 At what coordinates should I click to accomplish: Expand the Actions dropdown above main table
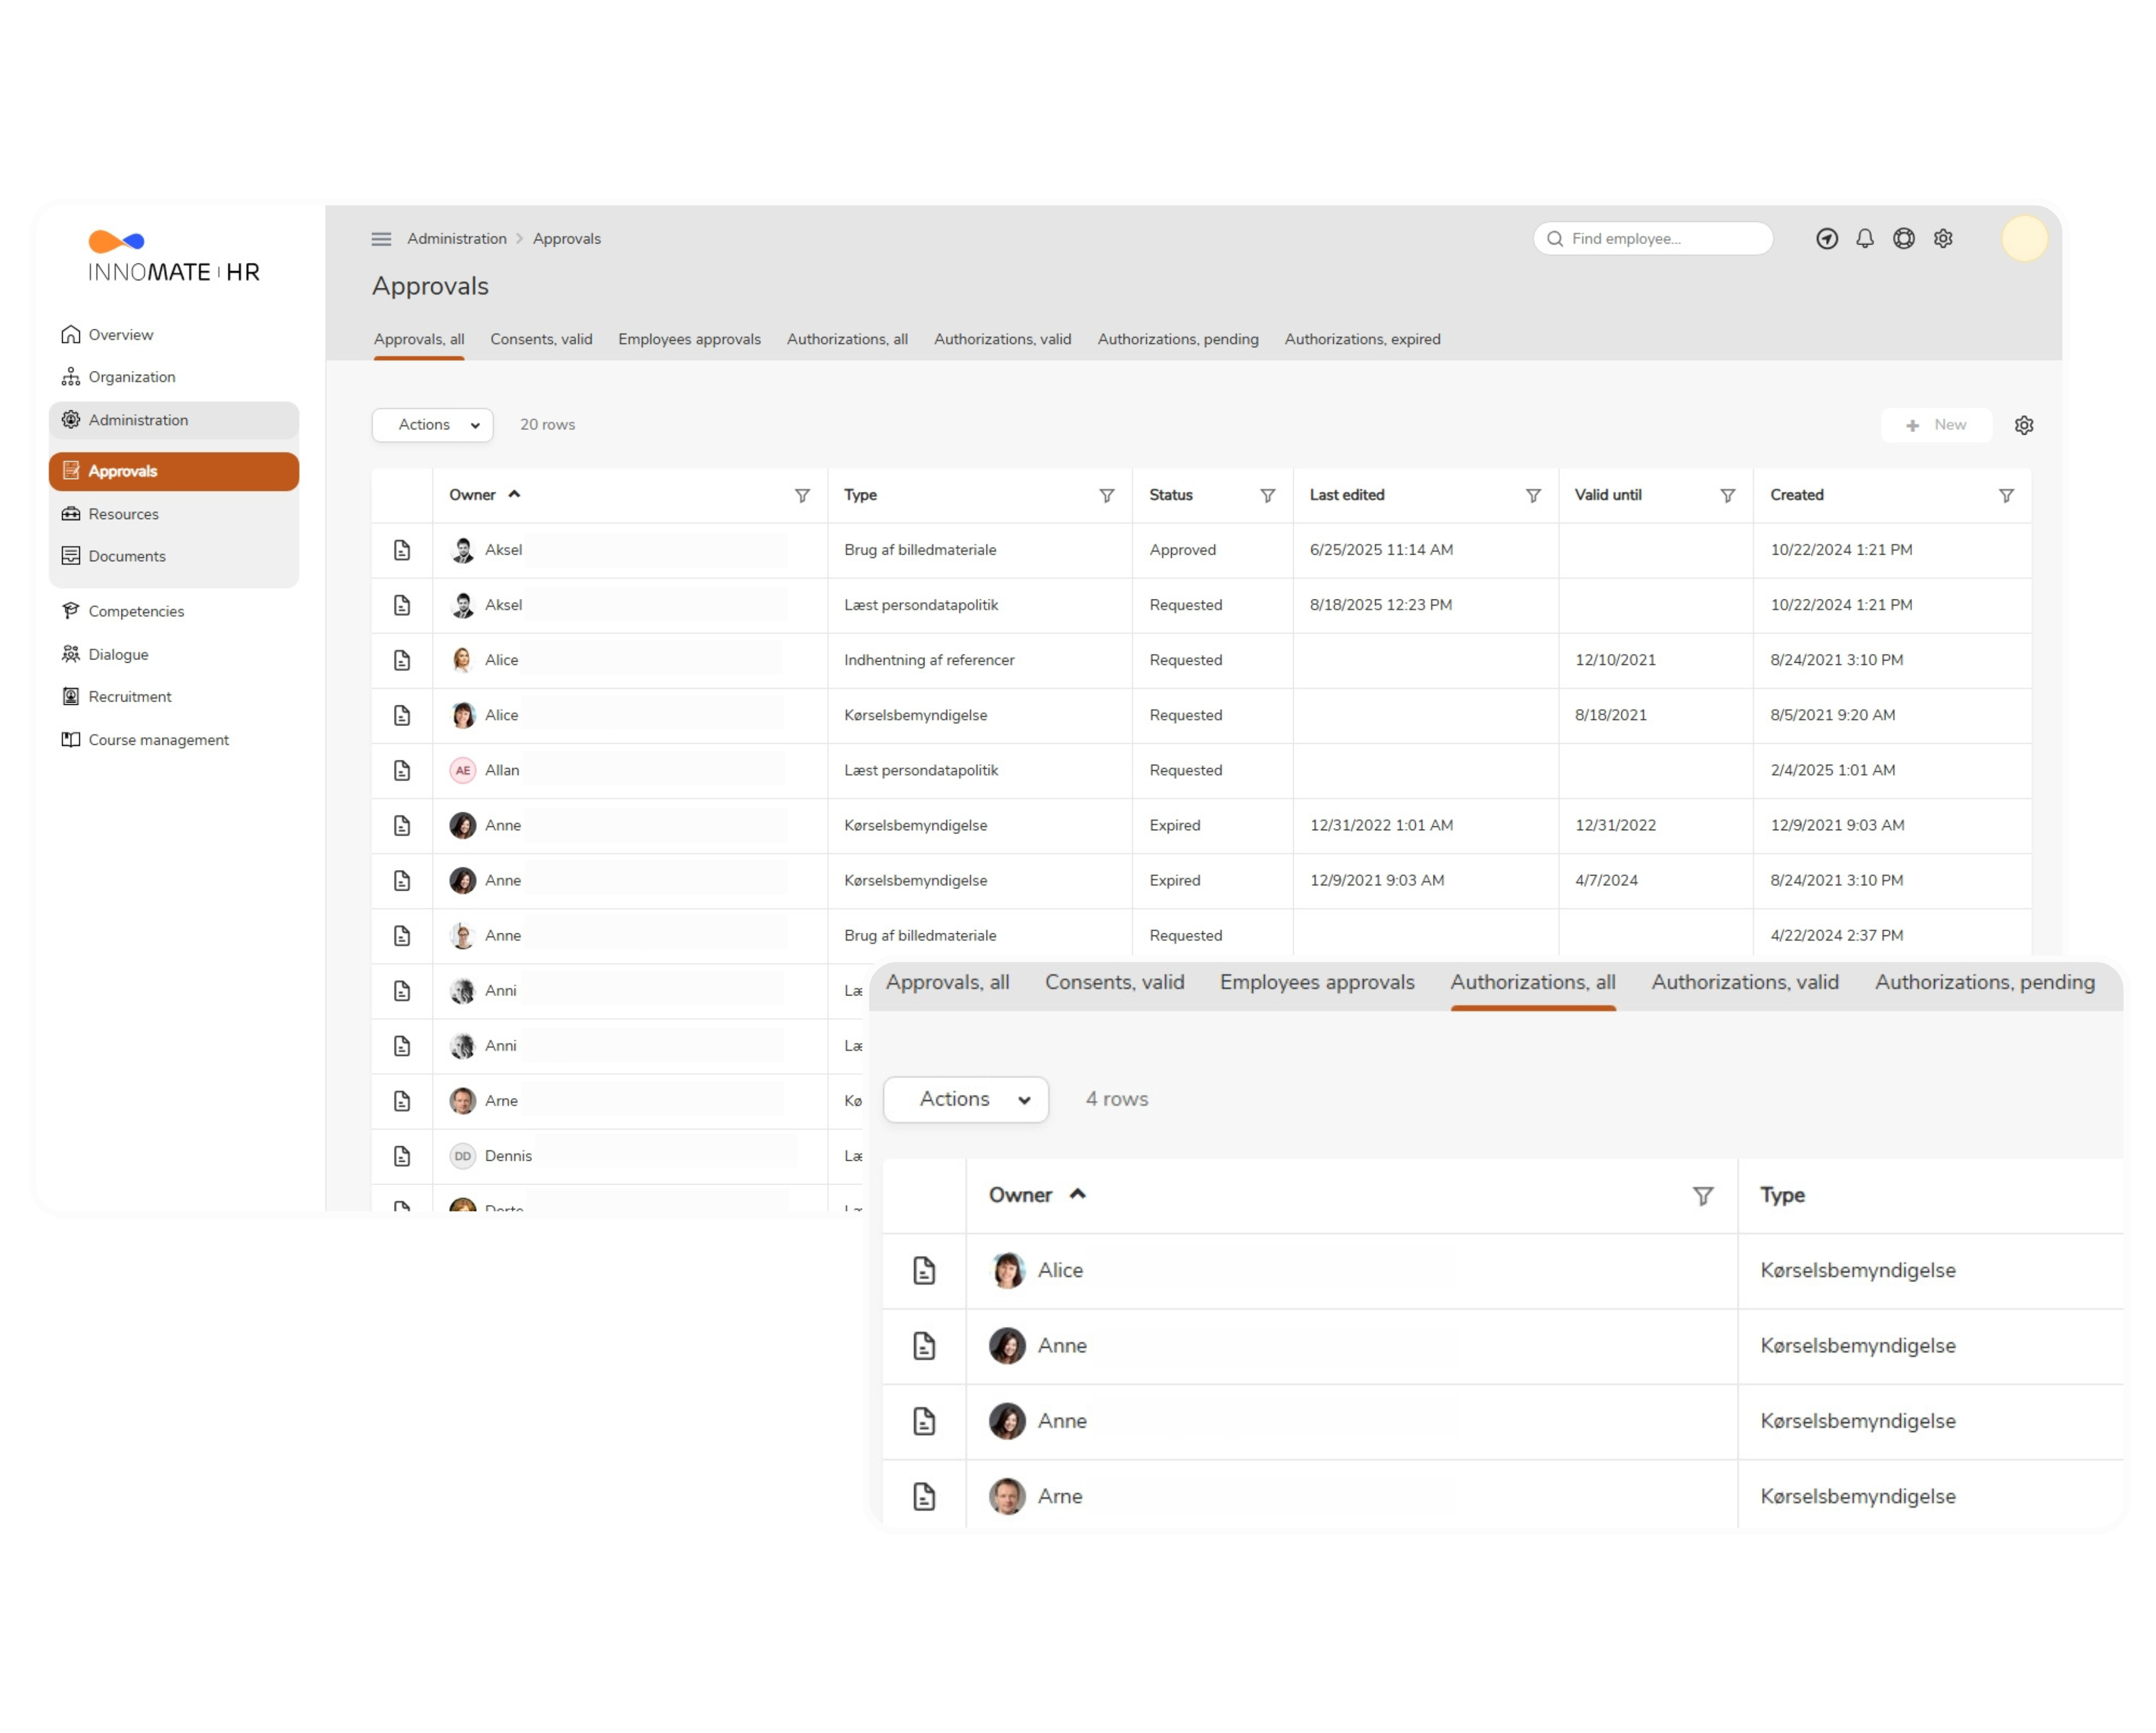coord(432,425)
